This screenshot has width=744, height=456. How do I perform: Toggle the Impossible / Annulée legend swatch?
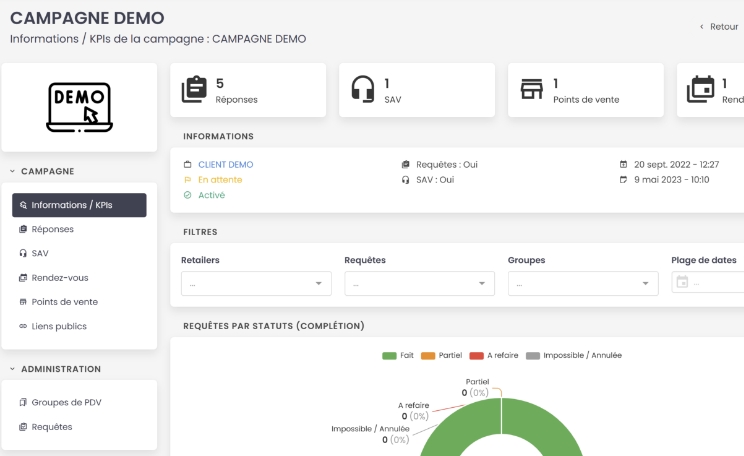click(x=533, y=356)
